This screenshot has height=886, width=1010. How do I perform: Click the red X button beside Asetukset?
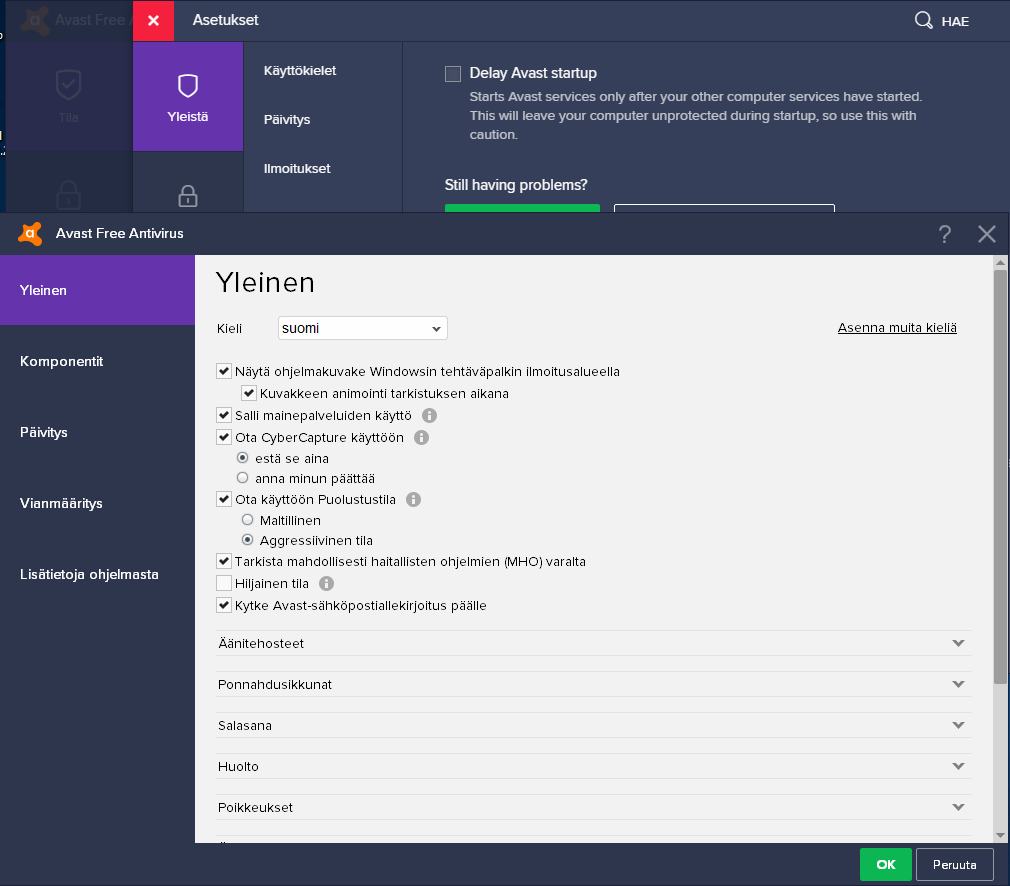point(153,21)
